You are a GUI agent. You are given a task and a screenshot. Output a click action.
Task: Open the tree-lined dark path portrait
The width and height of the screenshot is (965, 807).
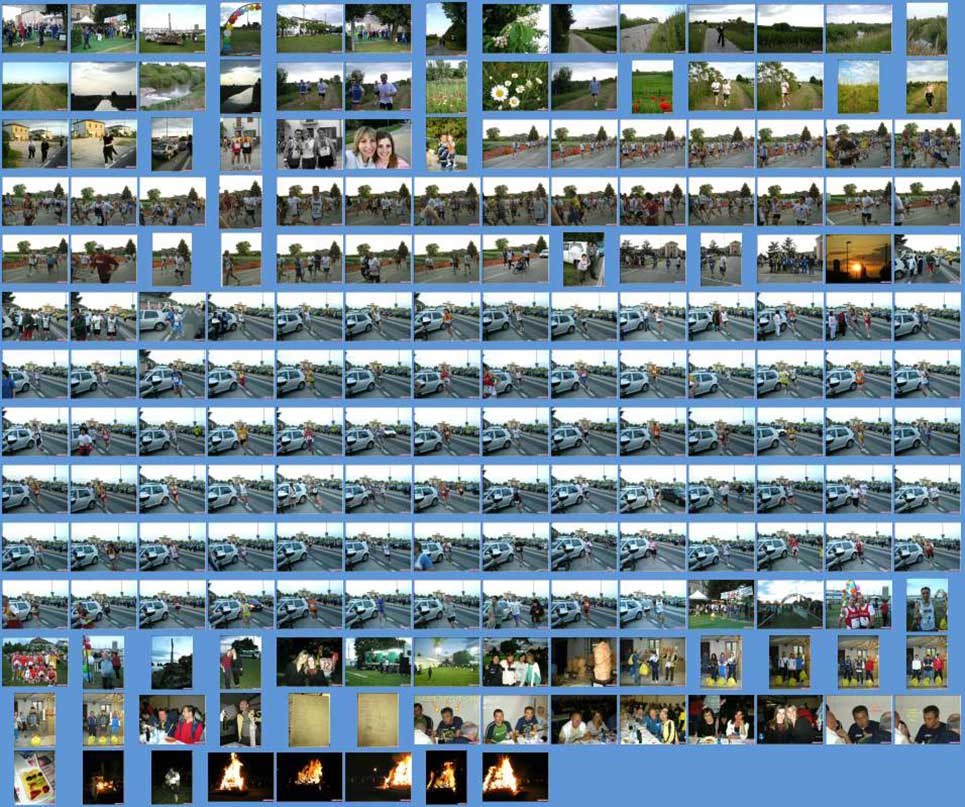point(446,29)
